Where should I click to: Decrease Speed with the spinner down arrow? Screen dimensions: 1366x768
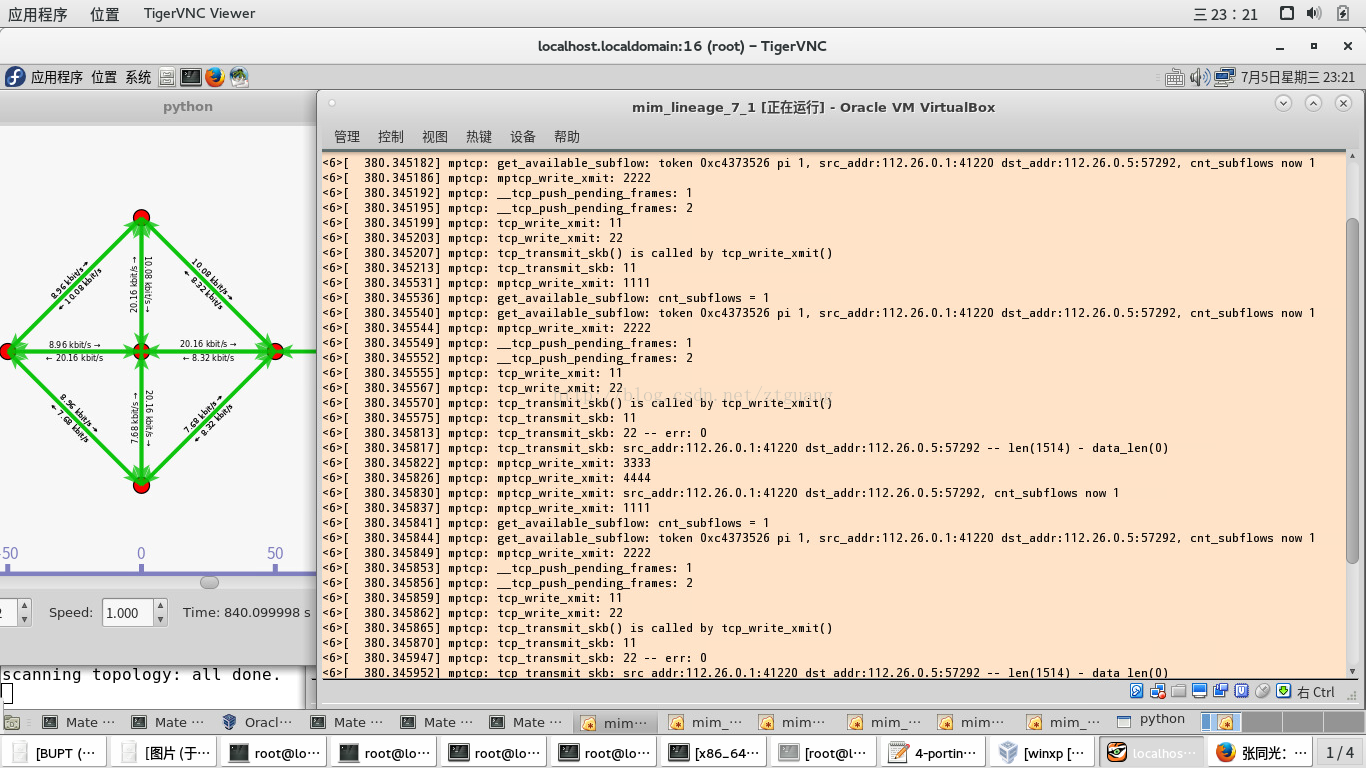[x=160, y=619]
